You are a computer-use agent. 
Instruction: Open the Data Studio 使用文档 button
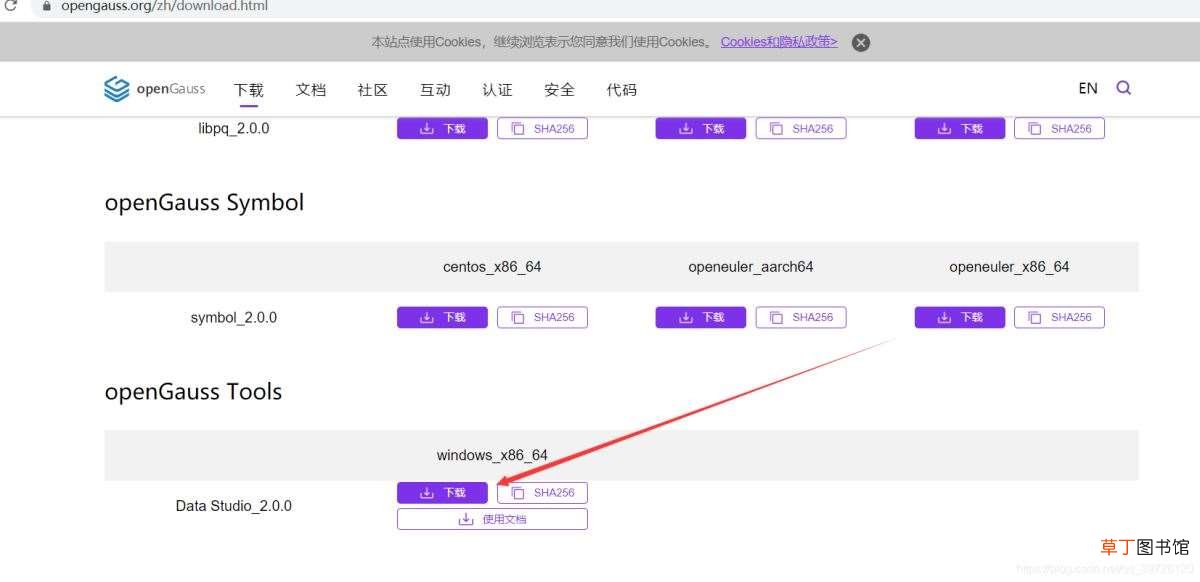(x=492, y=519)
